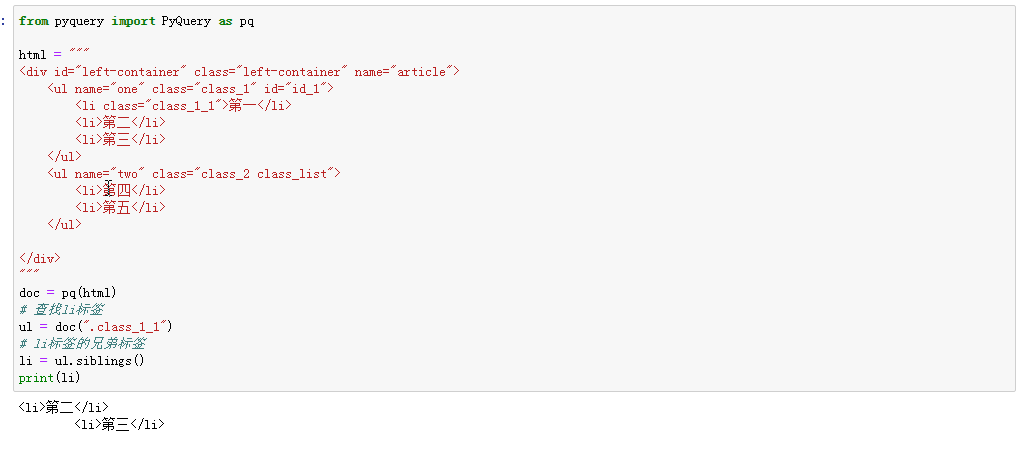Click the first output line <li>第二</li>
The image size is (1016, 455).
[64, 407]
